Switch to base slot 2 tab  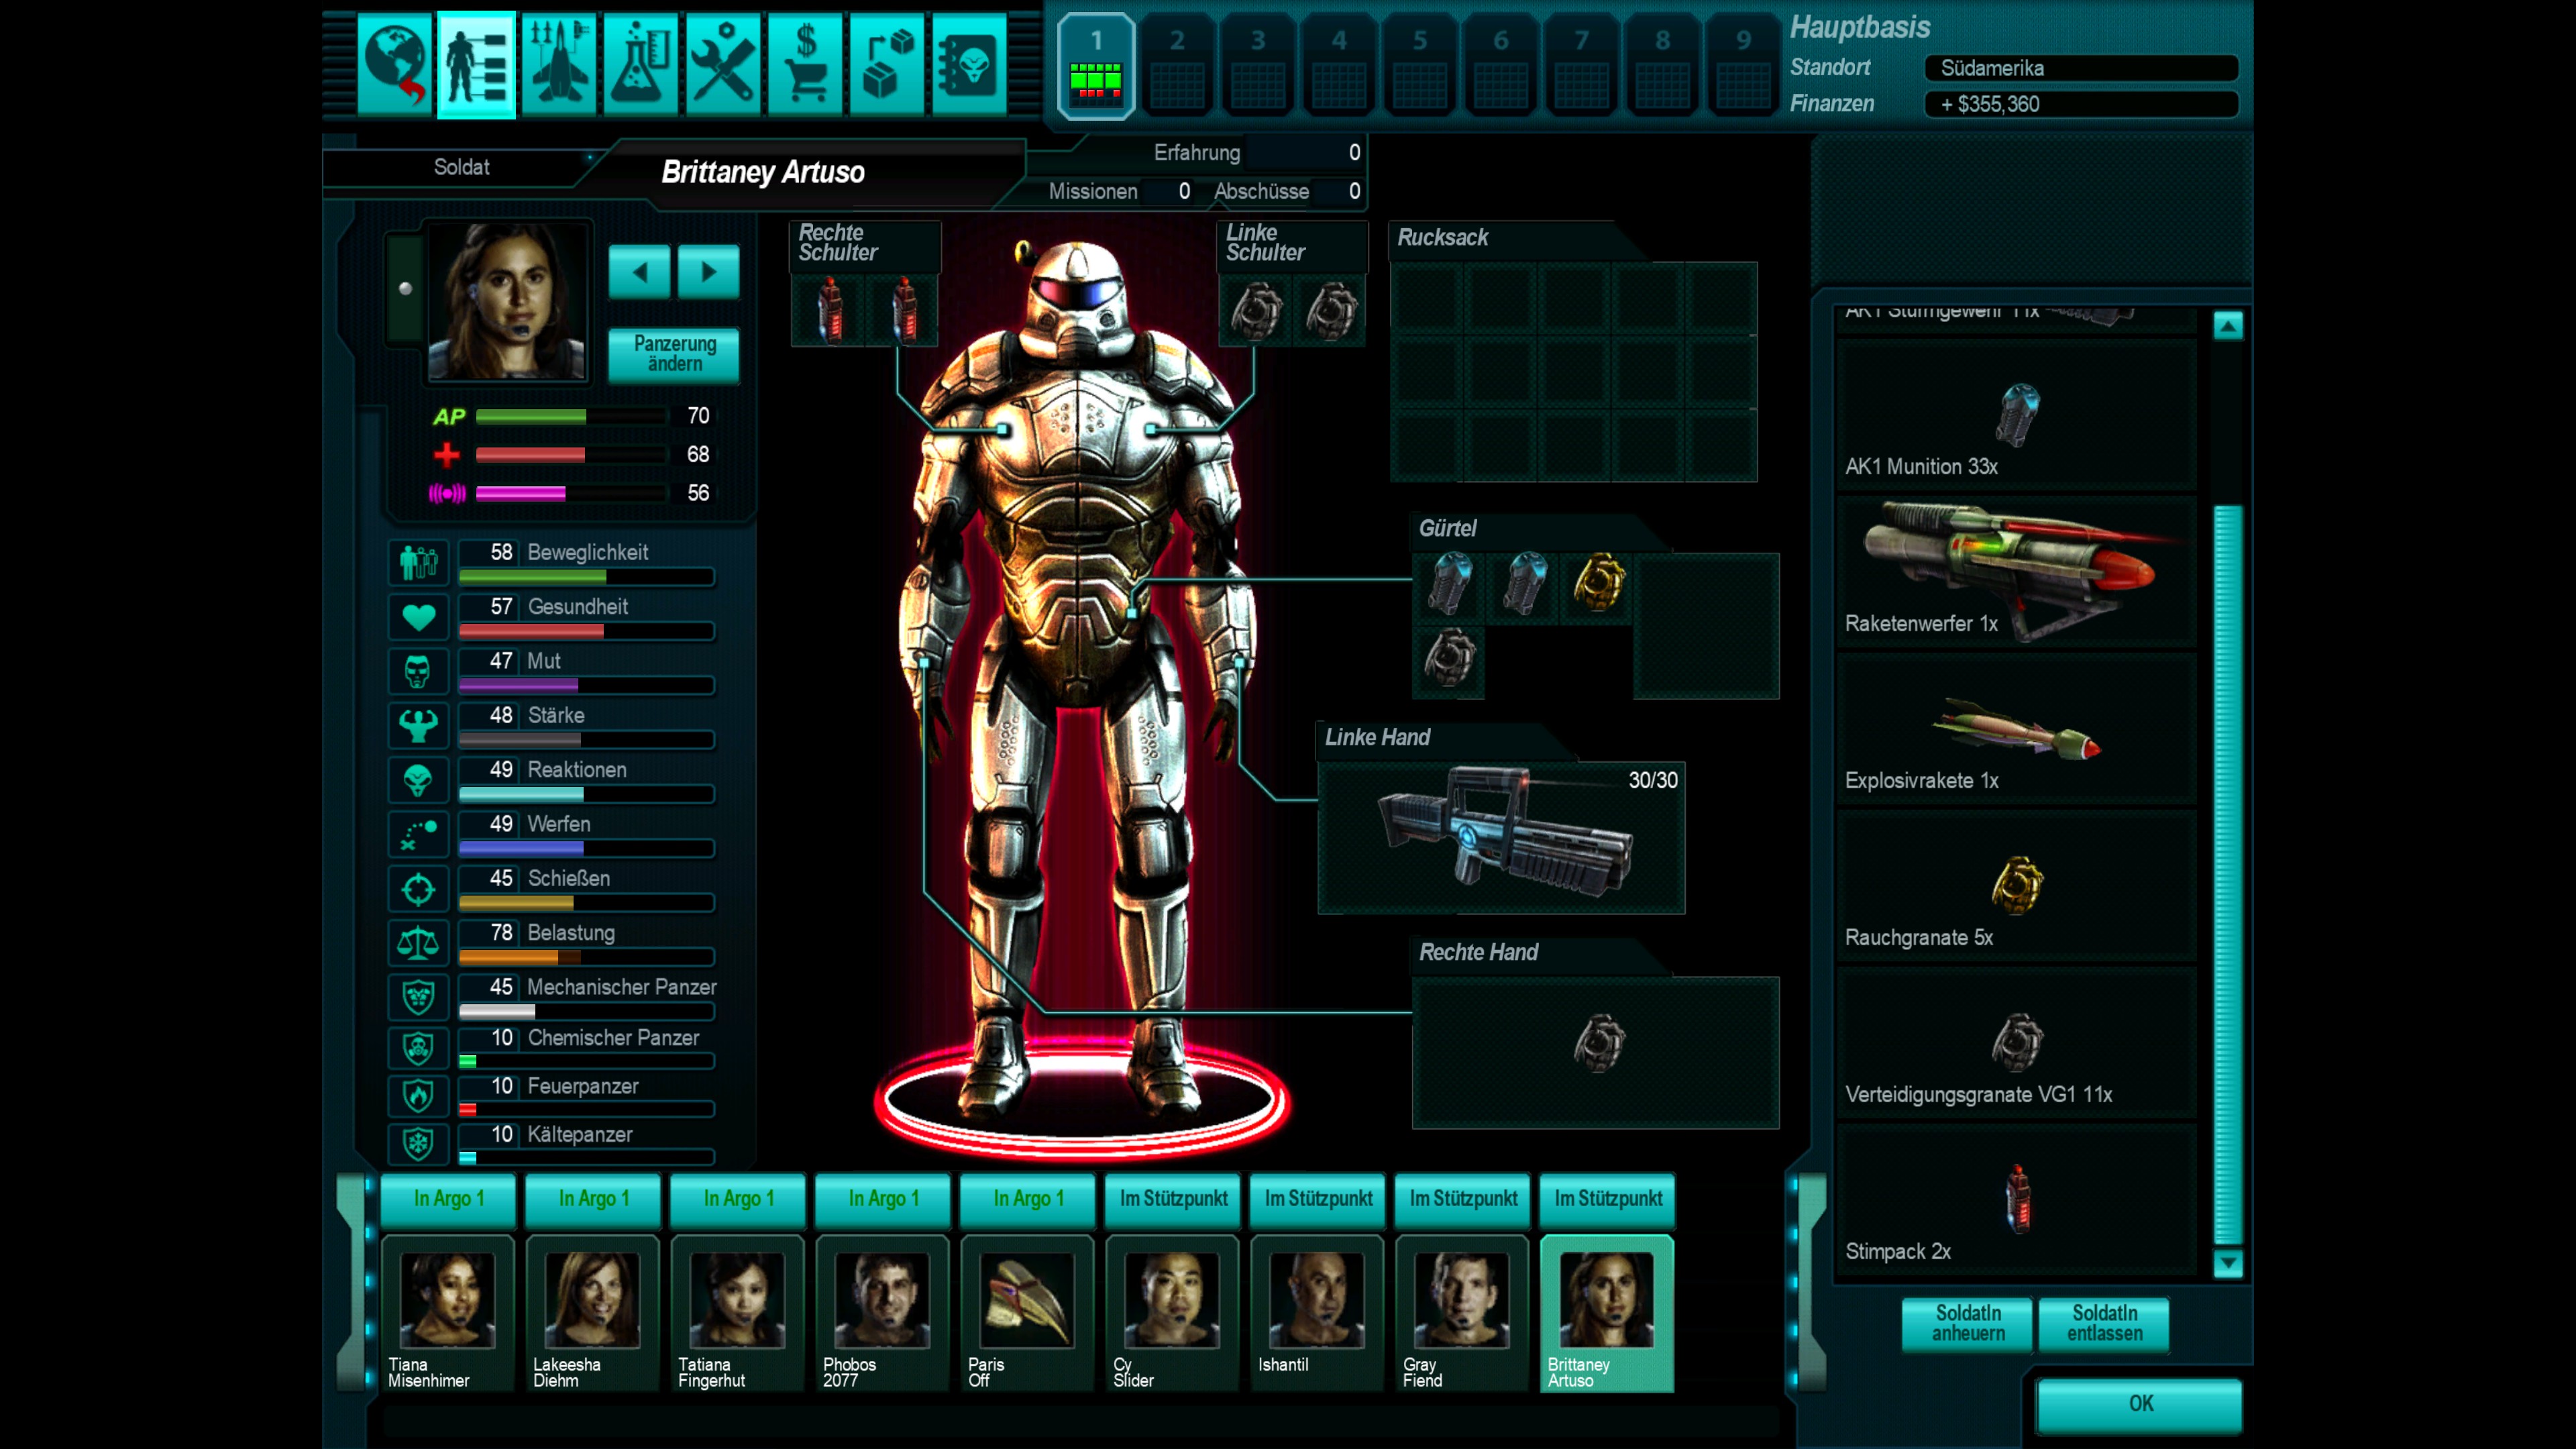click(x=1177, y=67)
